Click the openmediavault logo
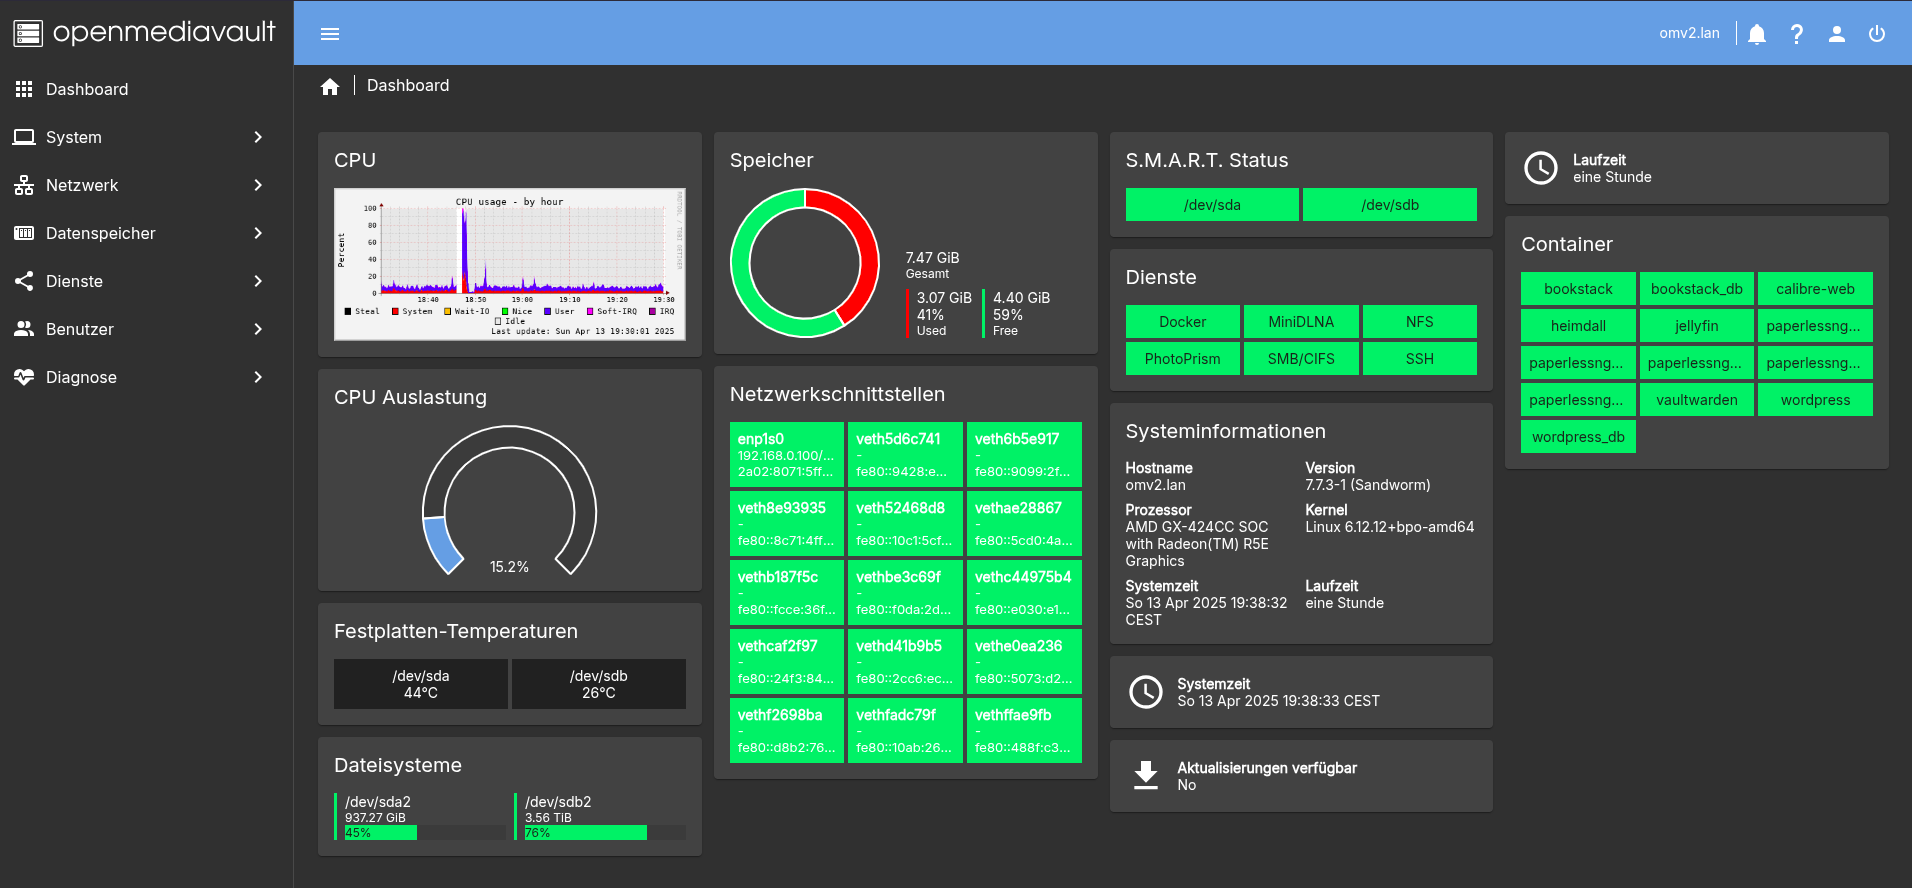 (145, 33)
